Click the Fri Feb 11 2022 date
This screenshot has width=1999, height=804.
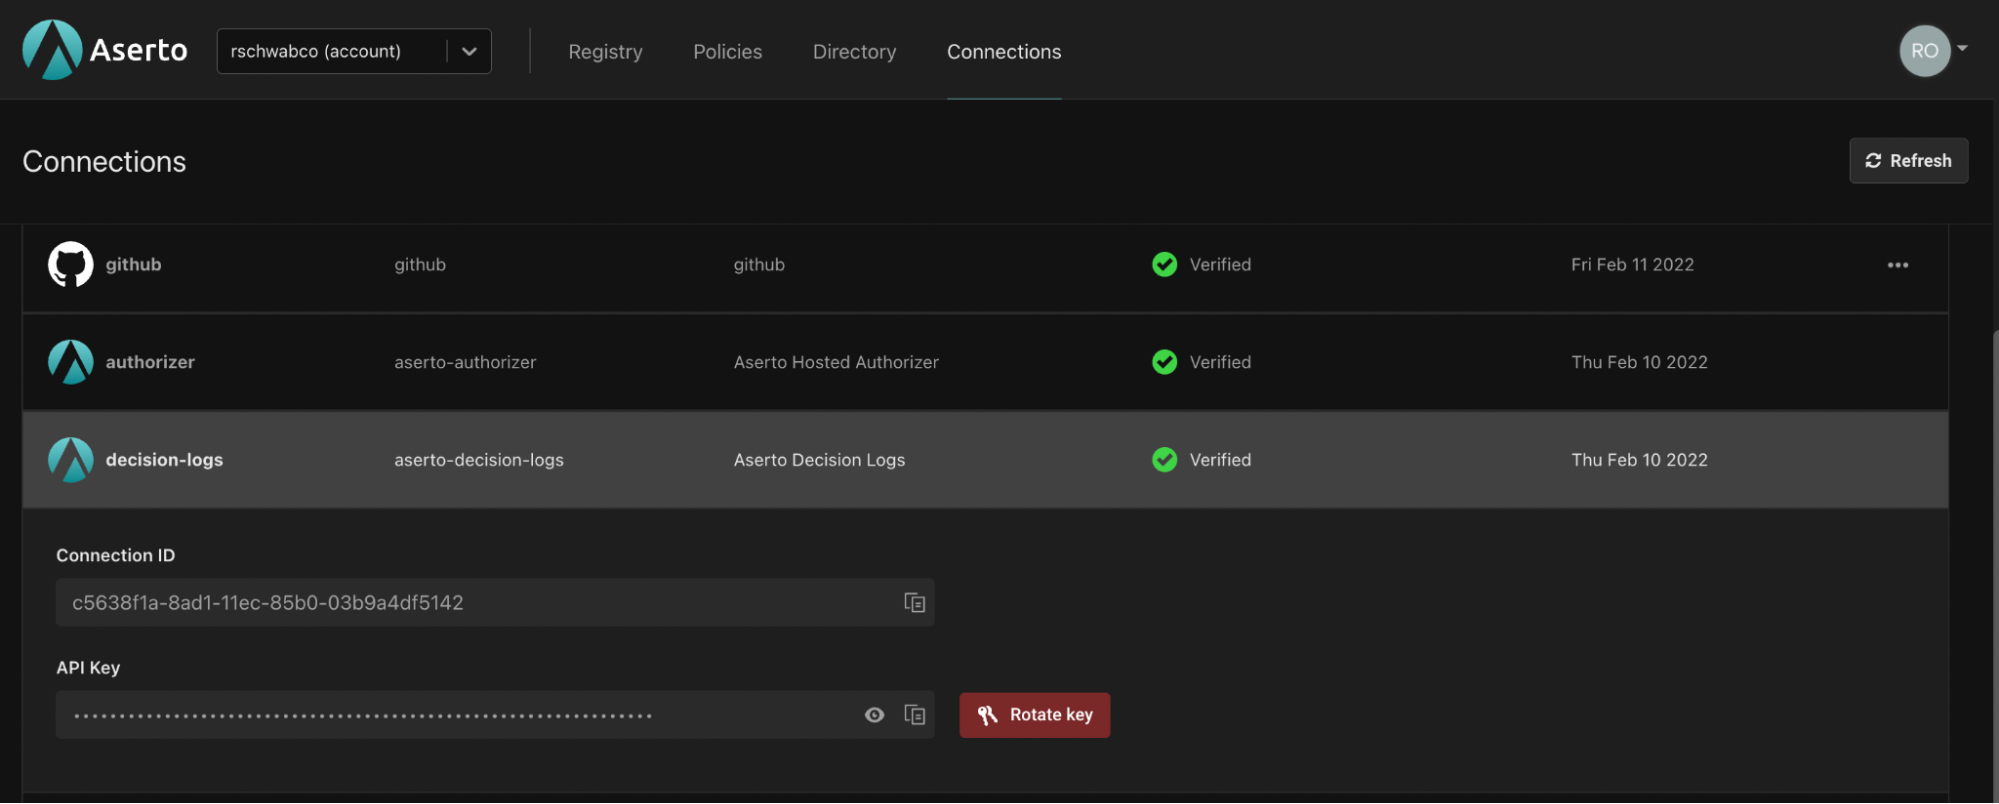(x=1632, y=264)
